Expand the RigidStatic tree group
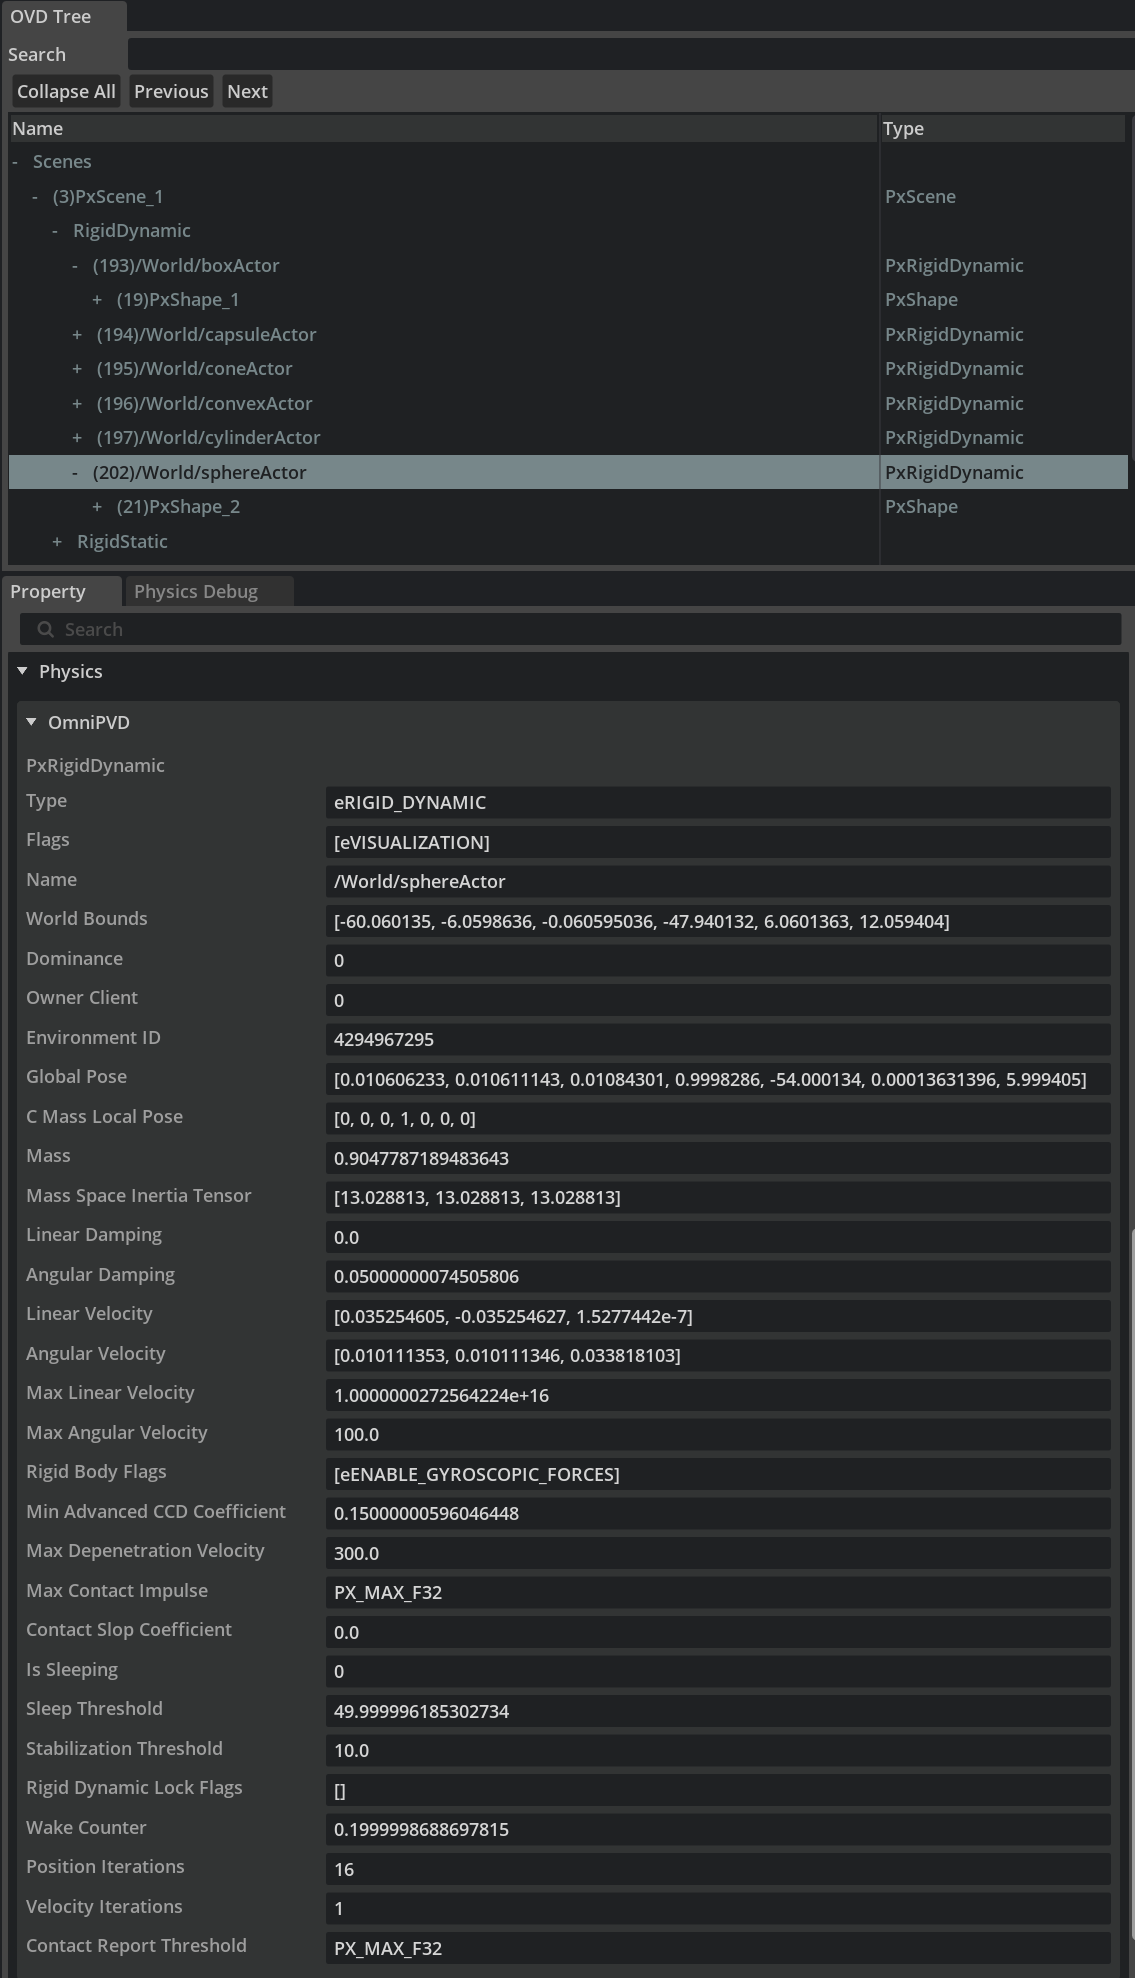This screenshot has height=1978, width=1135. click(57, 542)
